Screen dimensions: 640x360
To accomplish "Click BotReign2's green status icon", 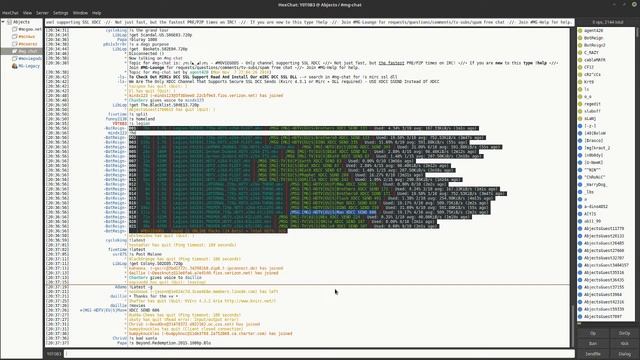I will pos(580,45).
